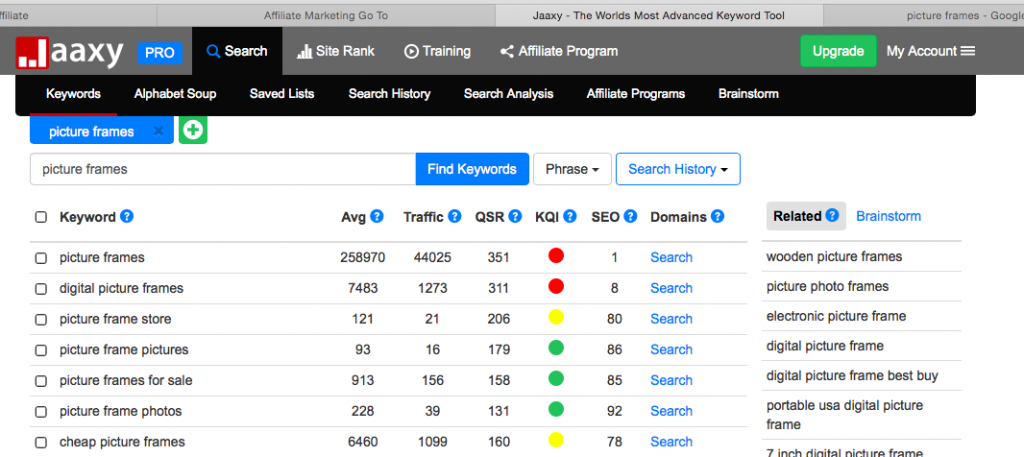Click the Find Keywords button

pyautogui.click(x=472, y=169)
